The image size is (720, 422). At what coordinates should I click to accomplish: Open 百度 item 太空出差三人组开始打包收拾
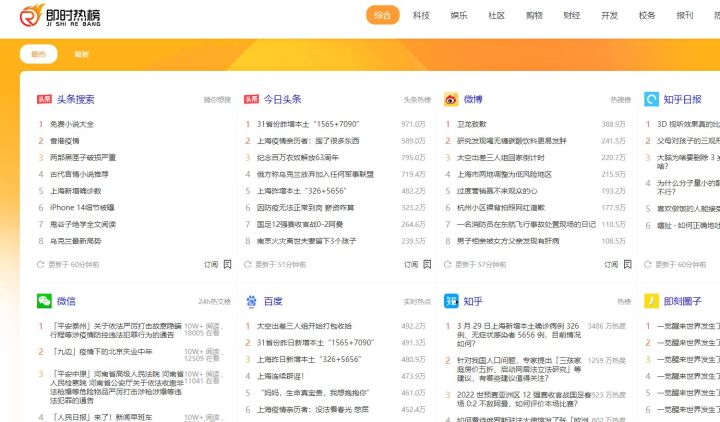coord(304,326)
